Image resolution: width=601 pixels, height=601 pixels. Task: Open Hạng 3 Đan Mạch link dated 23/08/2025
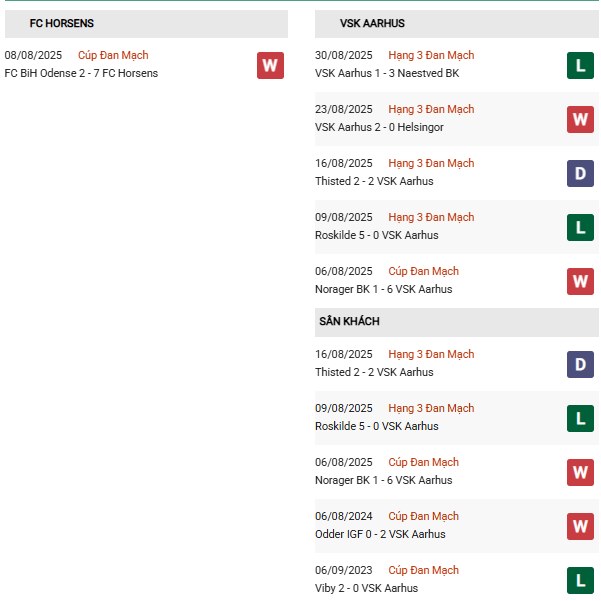click(x=431, y=110)
